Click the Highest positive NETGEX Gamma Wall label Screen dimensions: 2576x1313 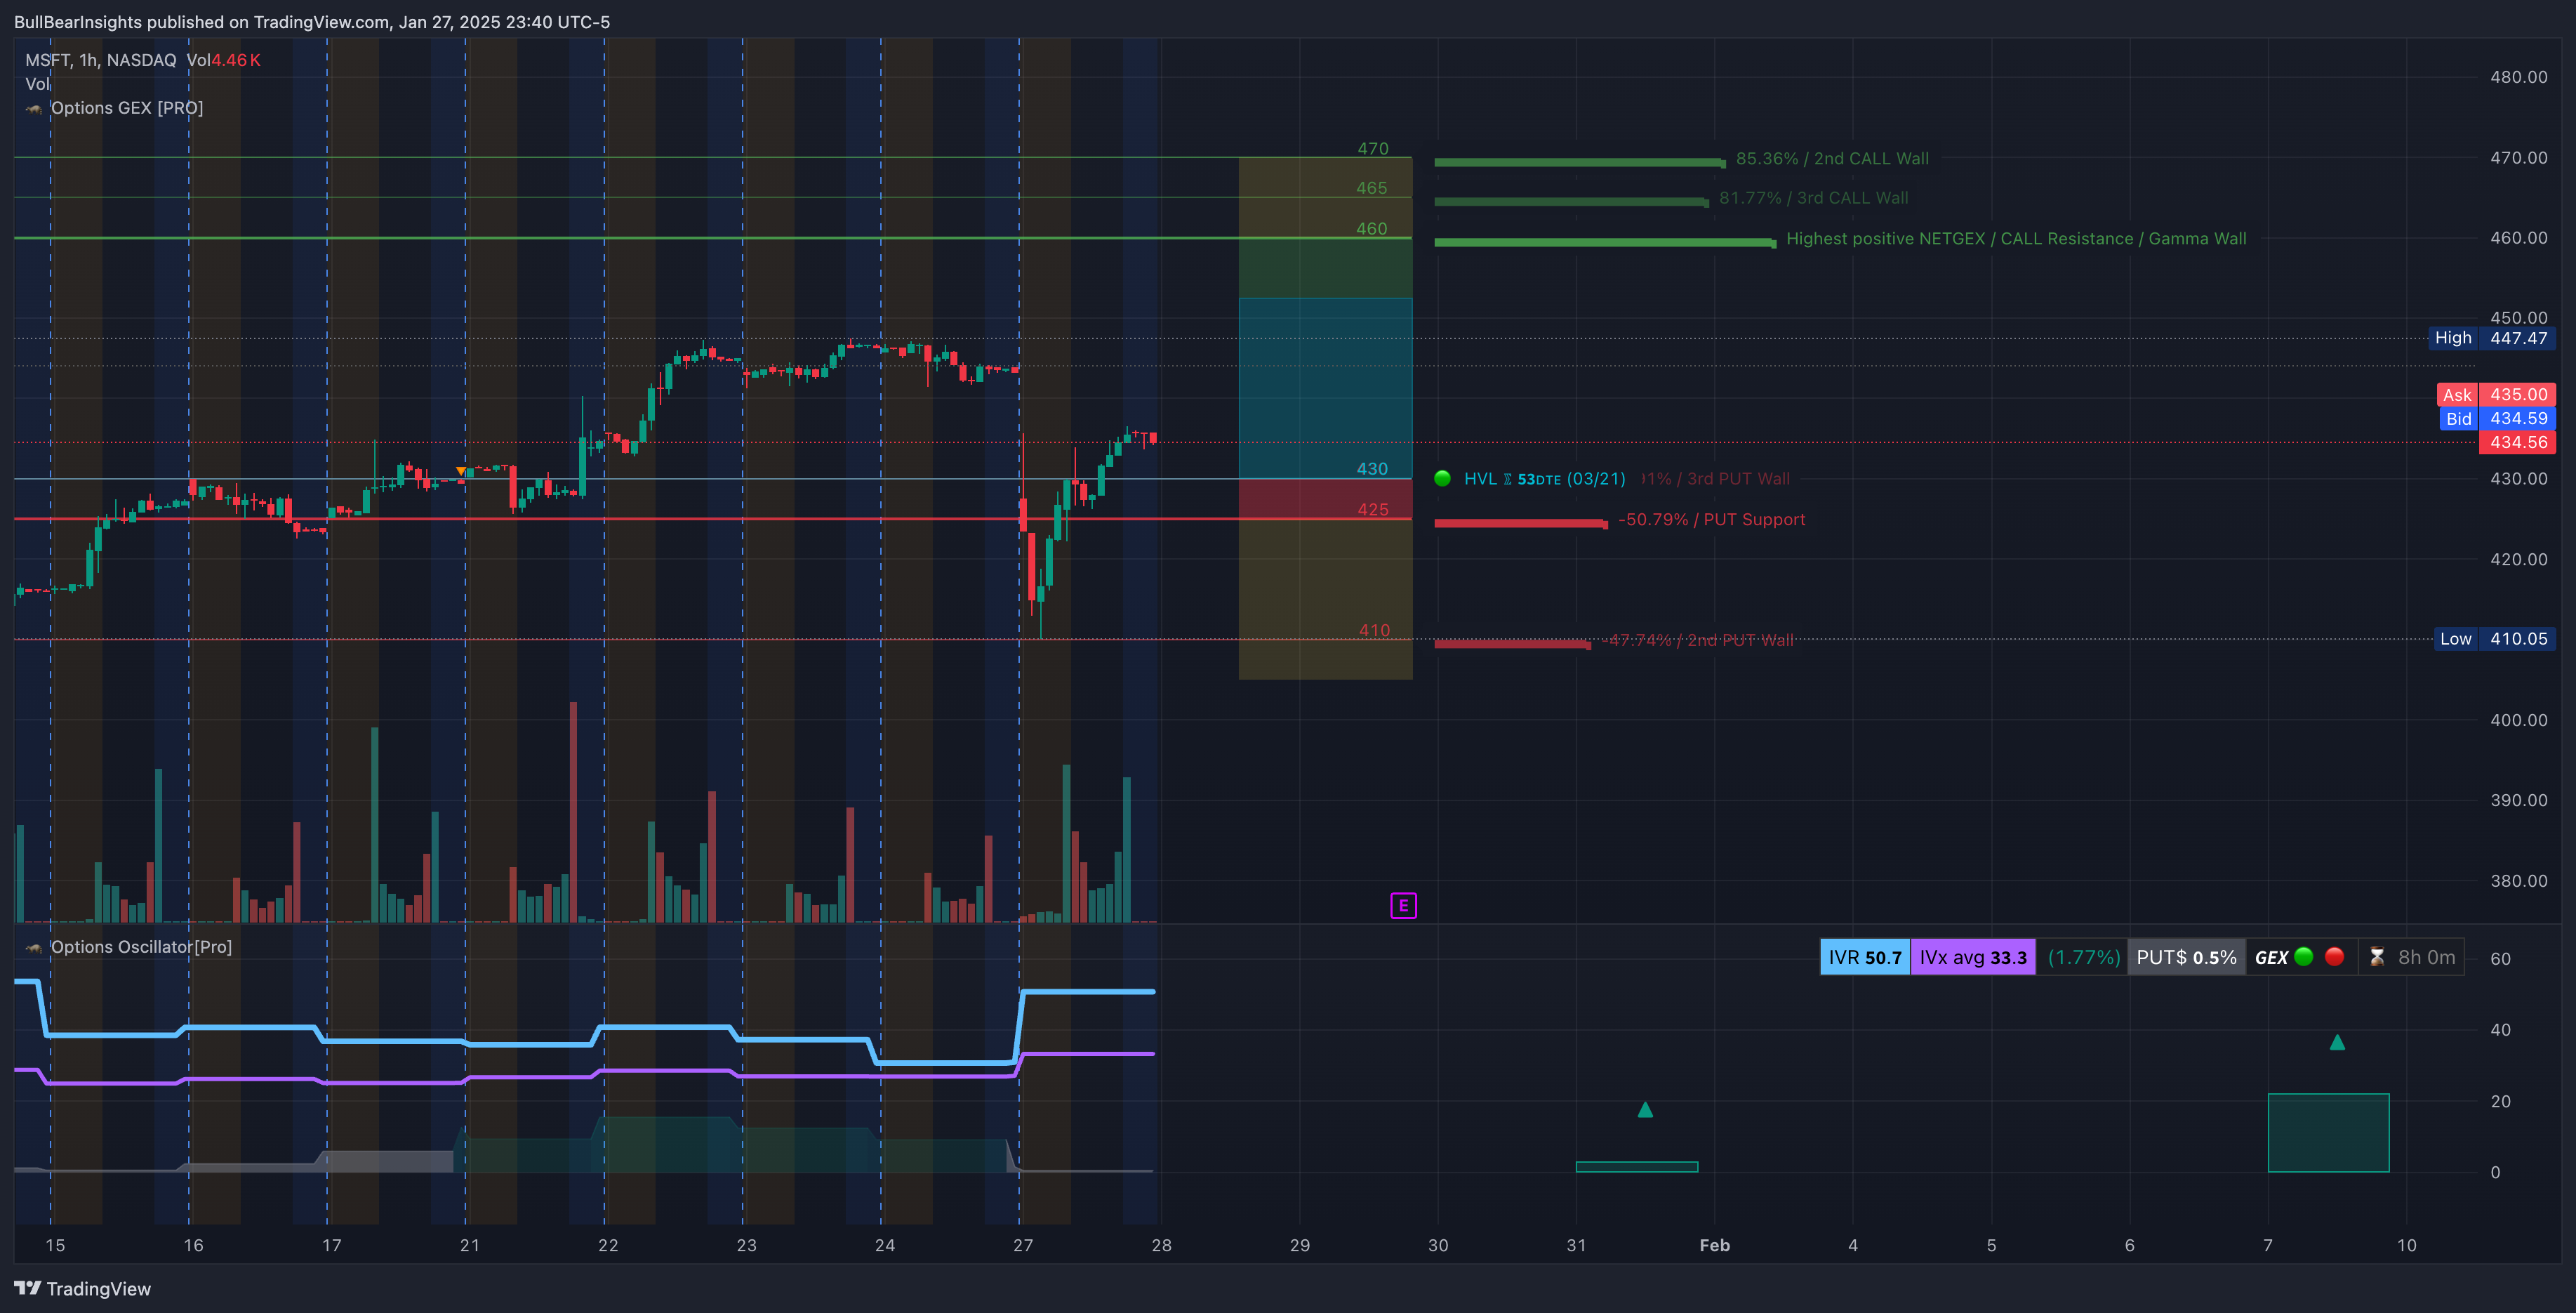[x=2016, y=238]
